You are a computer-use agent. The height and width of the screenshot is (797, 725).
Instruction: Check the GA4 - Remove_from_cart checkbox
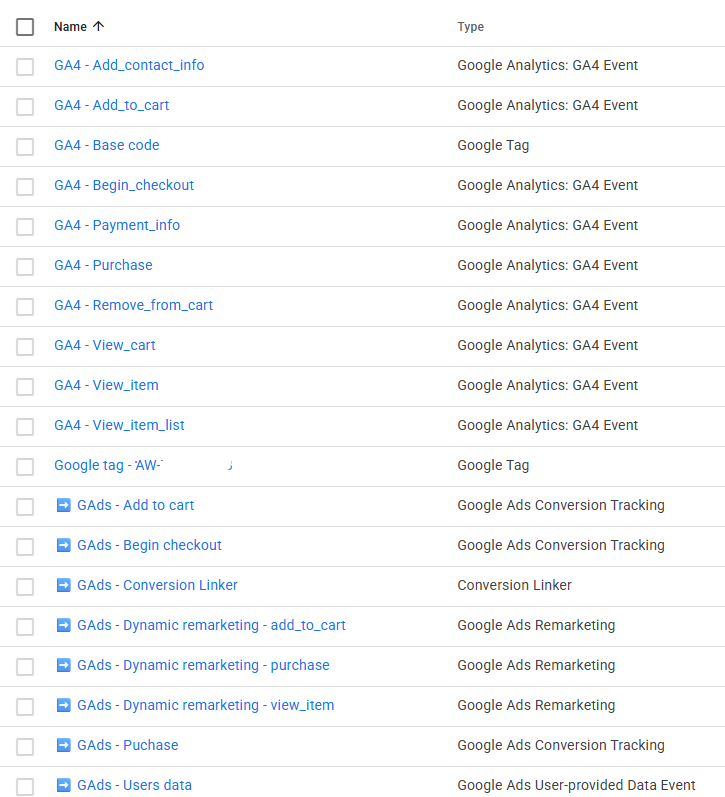25,306
